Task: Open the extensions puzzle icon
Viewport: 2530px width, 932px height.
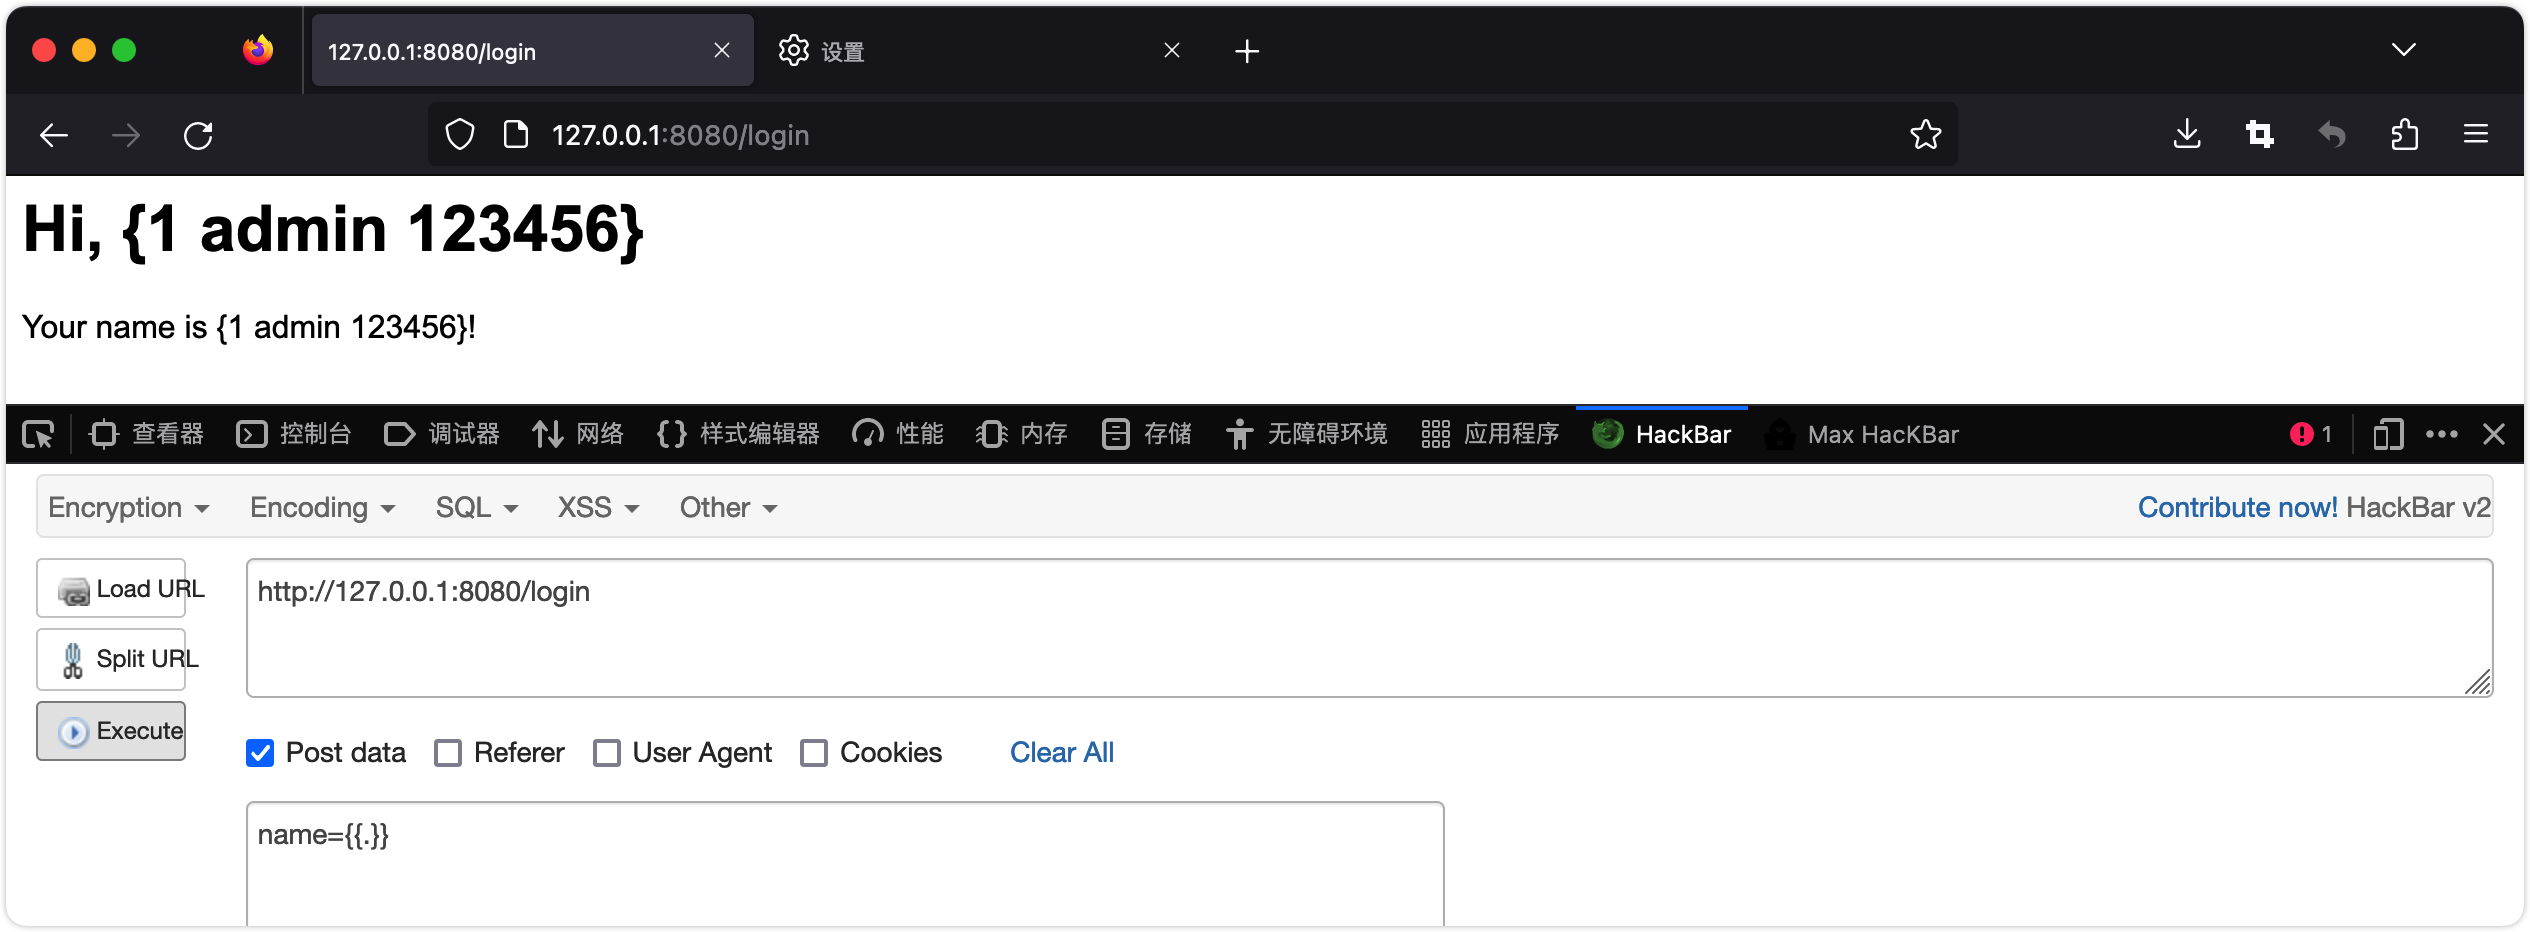Action: [x=2404, y=135]
